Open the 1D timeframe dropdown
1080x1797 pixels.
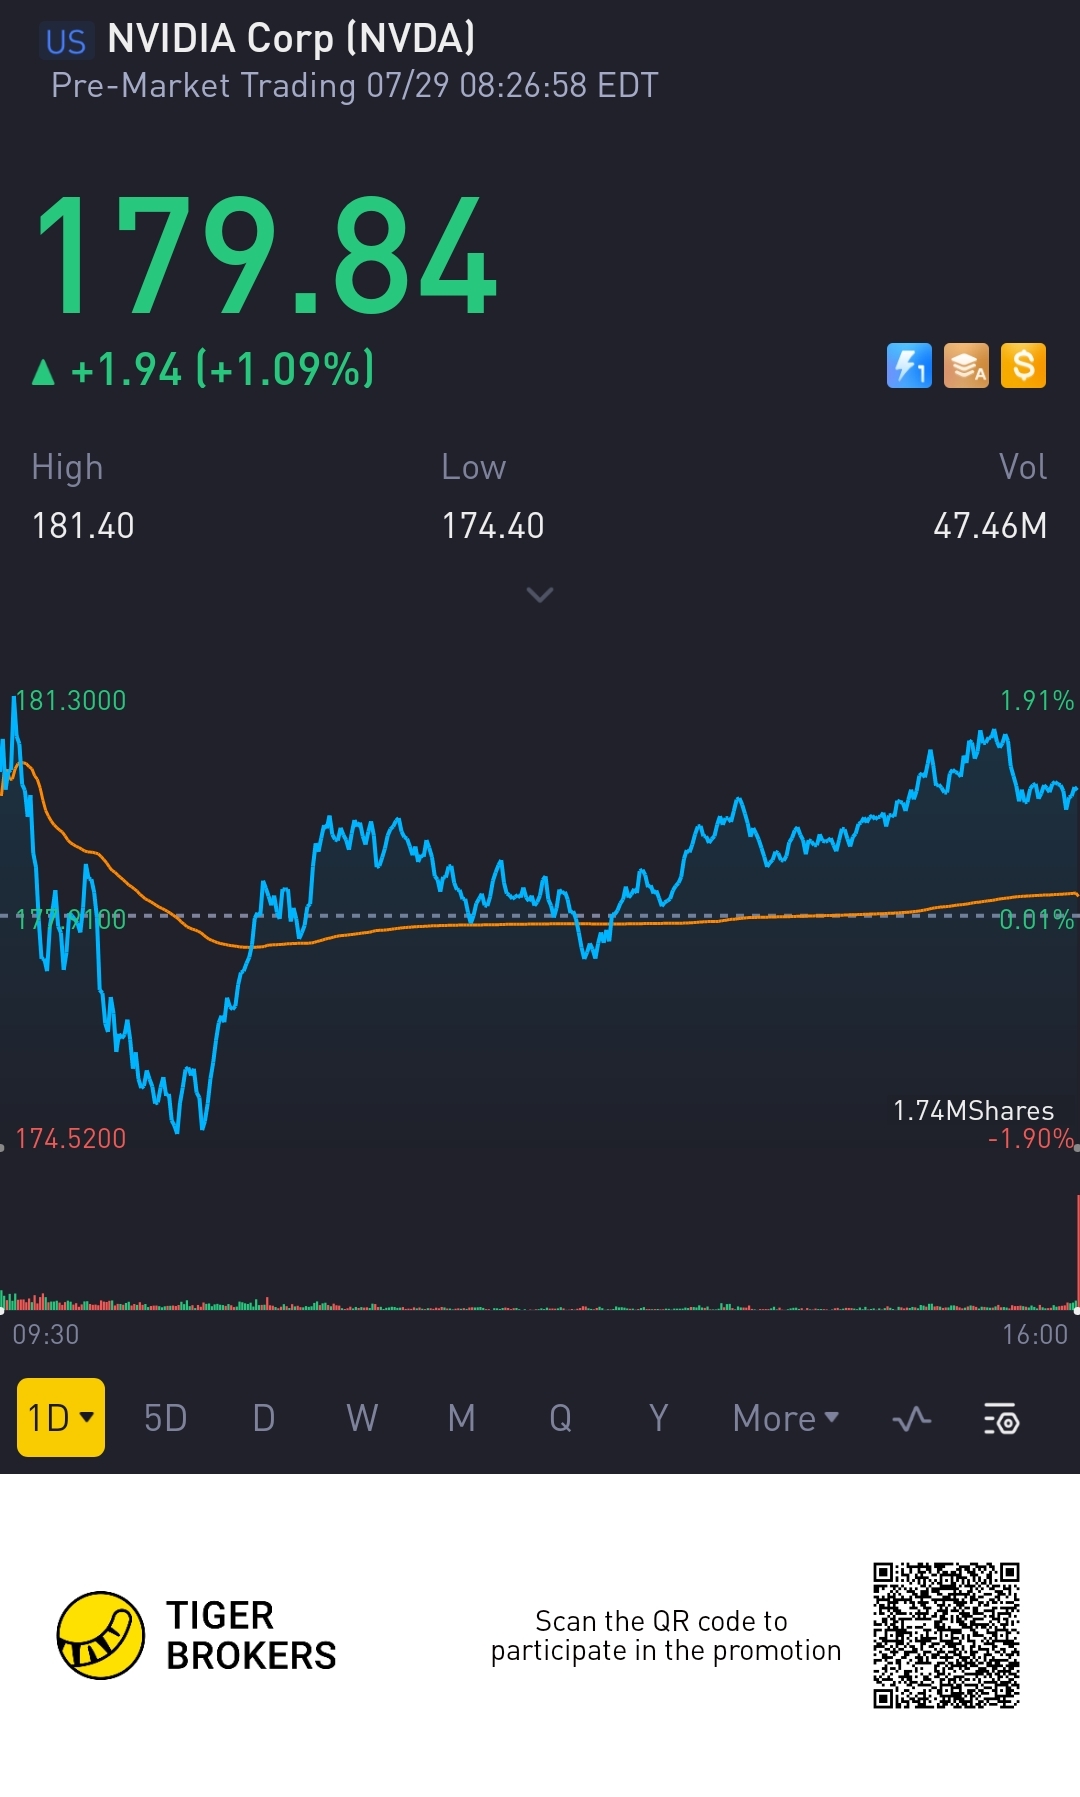tap(61, 1417)
